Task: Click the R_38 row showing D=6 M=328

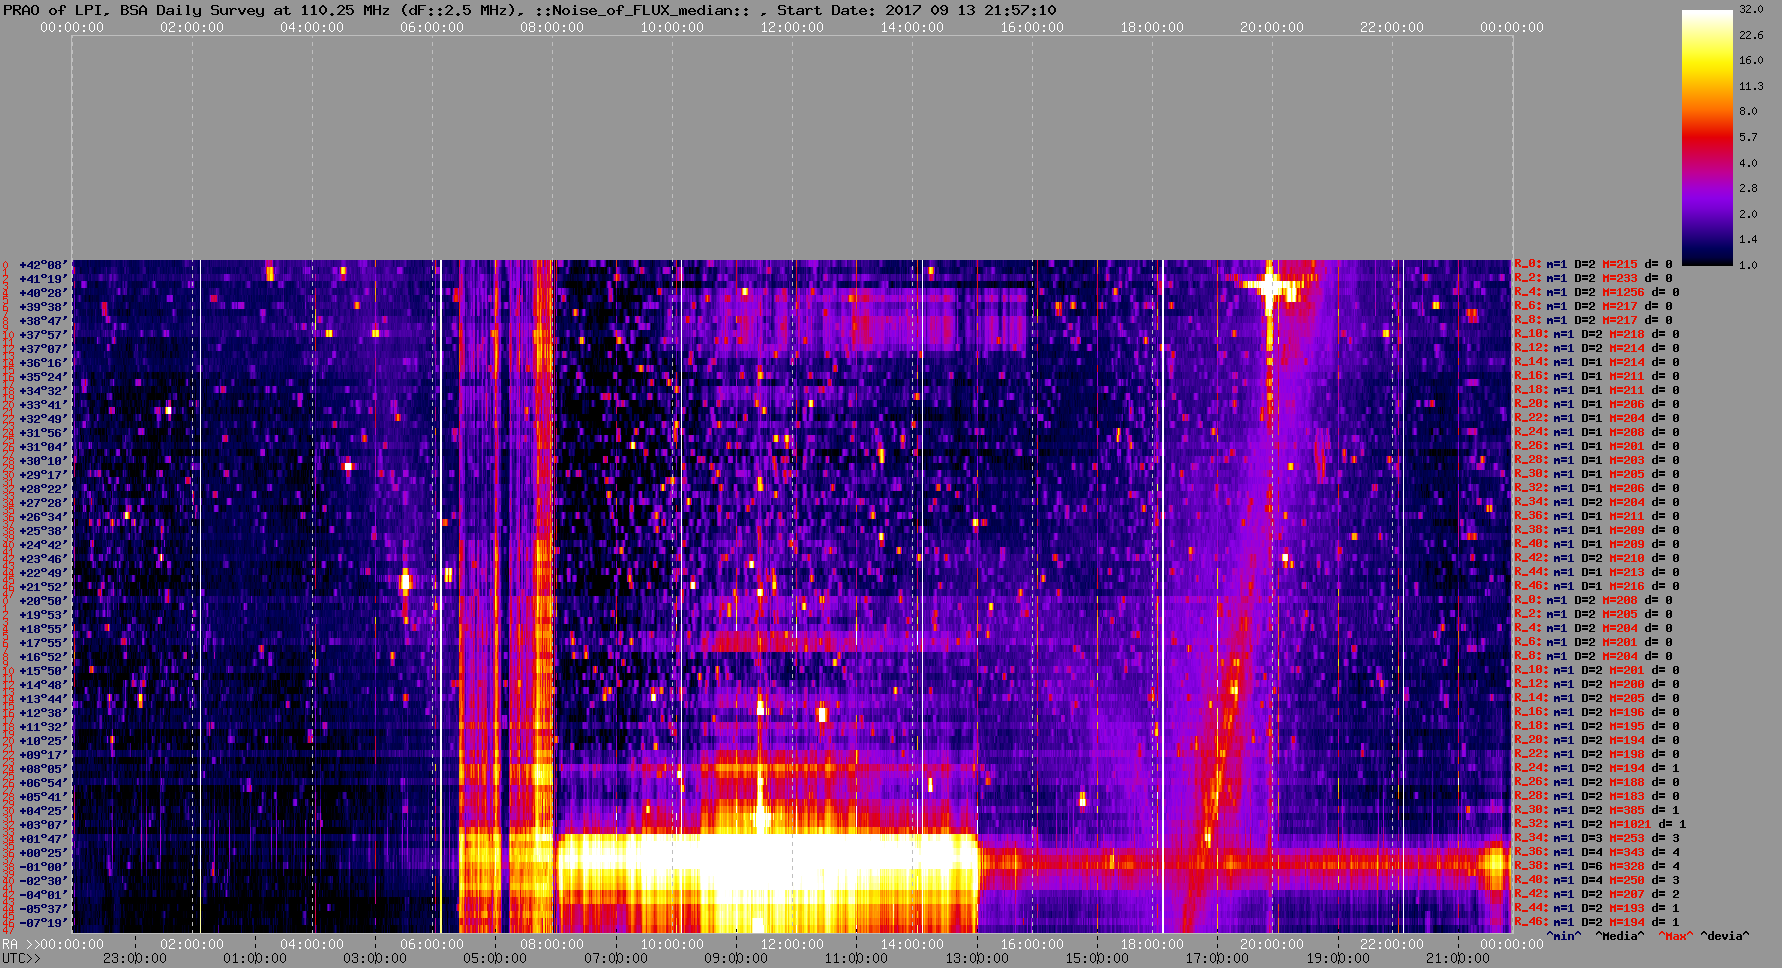Action: pyautogui.click(x=1596, y=867)
